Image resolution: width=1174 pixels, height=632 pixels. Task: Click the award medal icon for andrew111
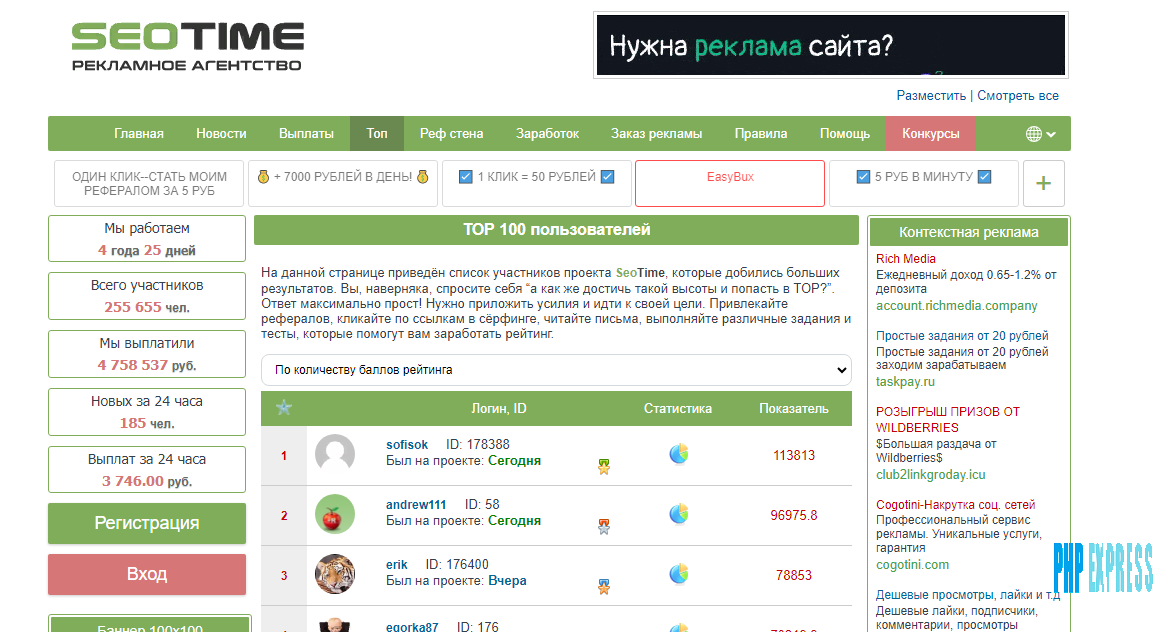coord(603,527)
